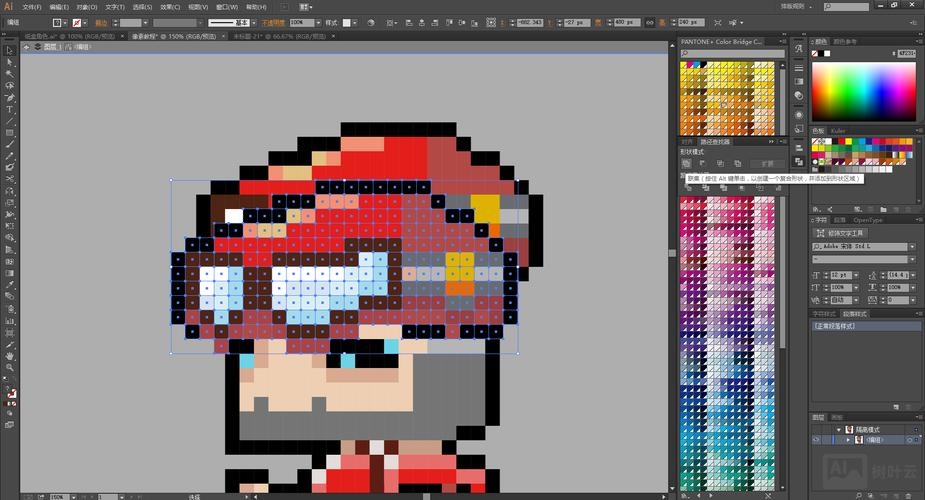The image size is (925, 500).
Task: Click the Pathfinder dock icon
Action: pos(799,161)
